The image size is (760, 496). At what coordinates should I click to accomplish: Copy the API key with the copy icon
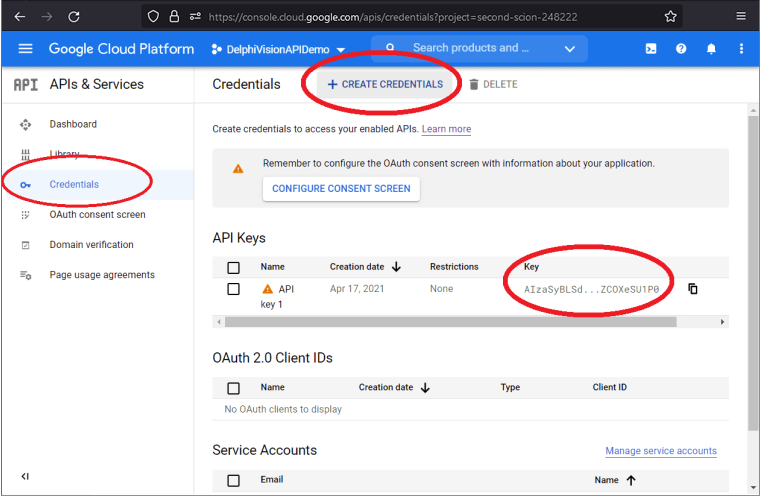pos(693,288)
